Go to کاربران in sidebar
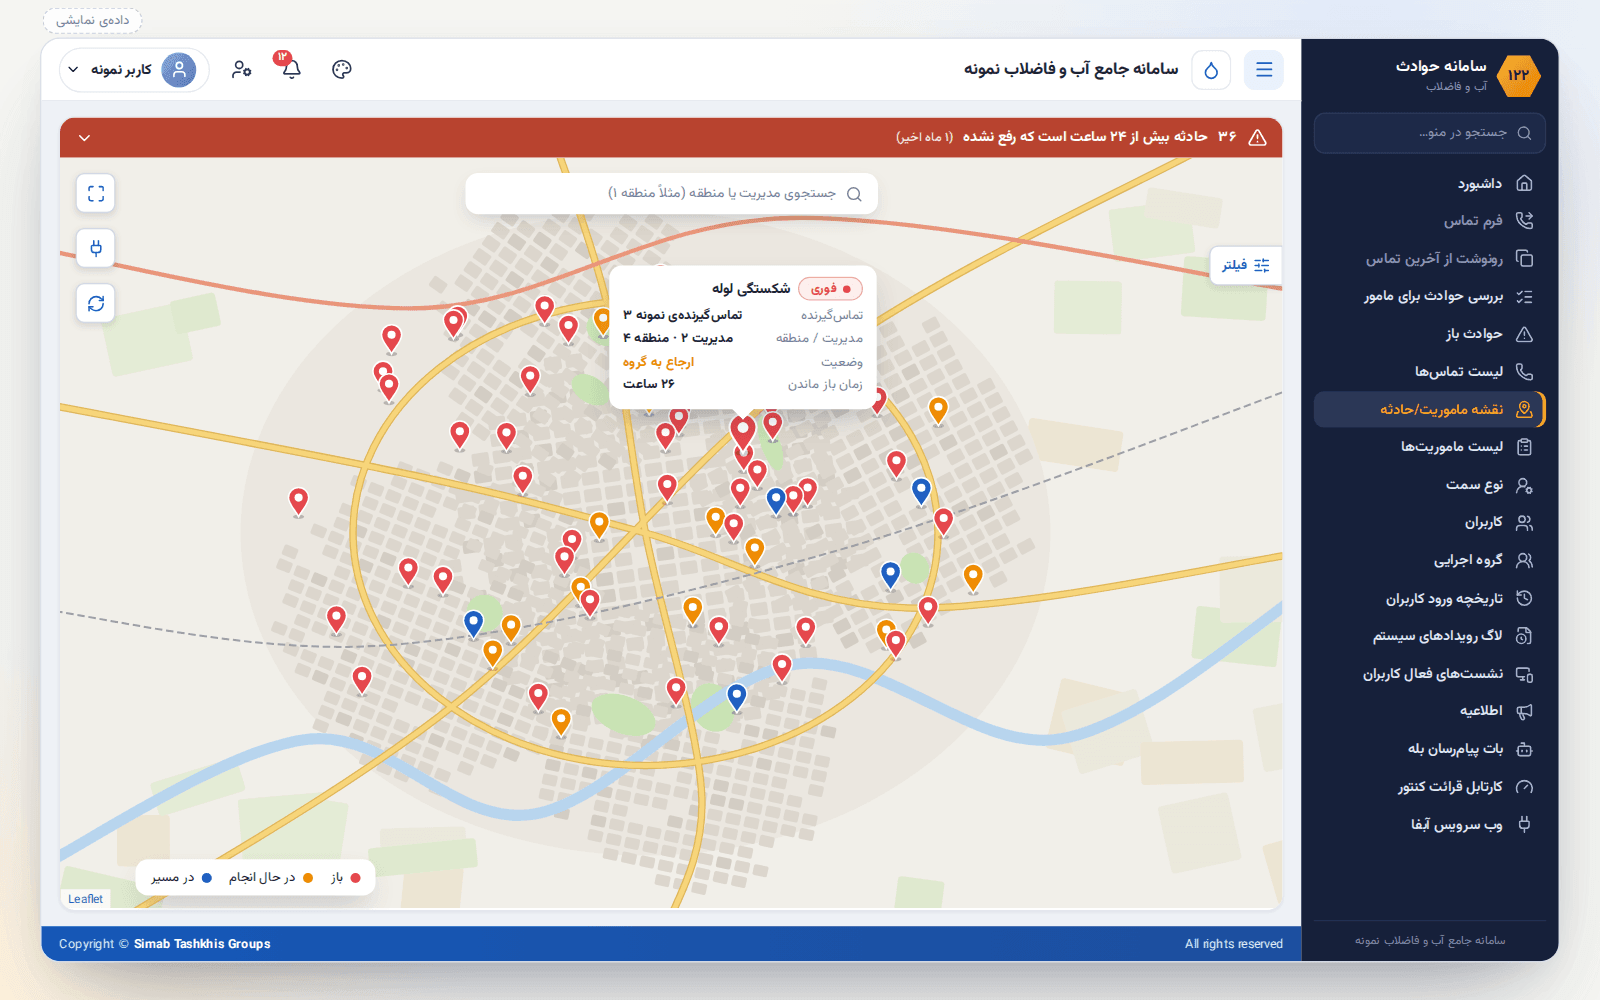Viewport: 1600px width, 1000px height. [1429, 522]
